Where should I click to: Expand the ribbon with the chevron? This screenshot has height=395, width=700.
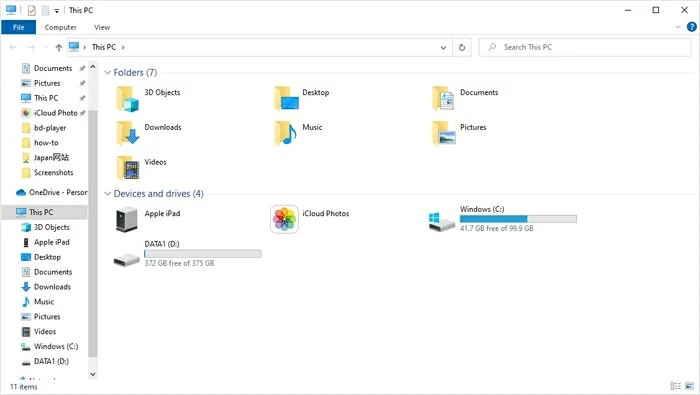(678, 27)
